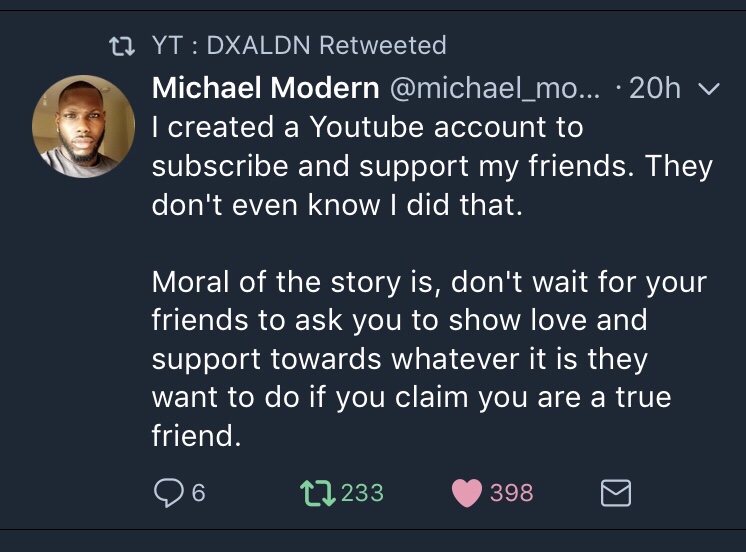
Task: Click the final word "friend." in the tweet
Action: click(x=196, y=436)
